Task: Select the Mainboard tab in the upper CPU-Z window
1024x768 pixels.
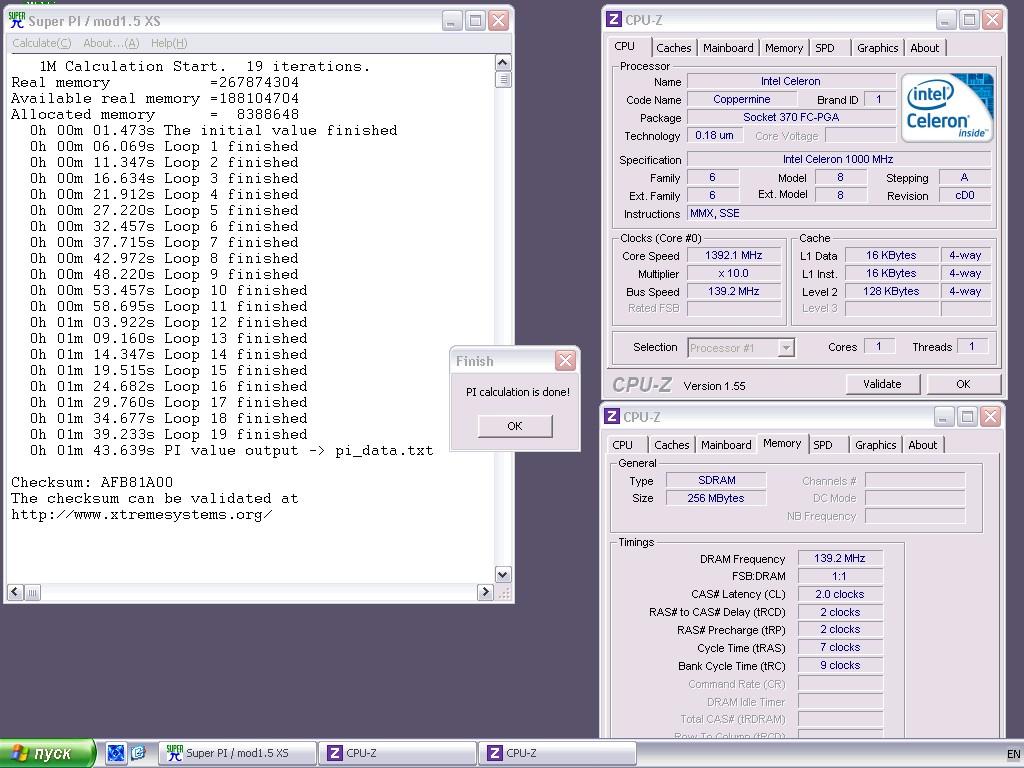Action: coord(728,48)
